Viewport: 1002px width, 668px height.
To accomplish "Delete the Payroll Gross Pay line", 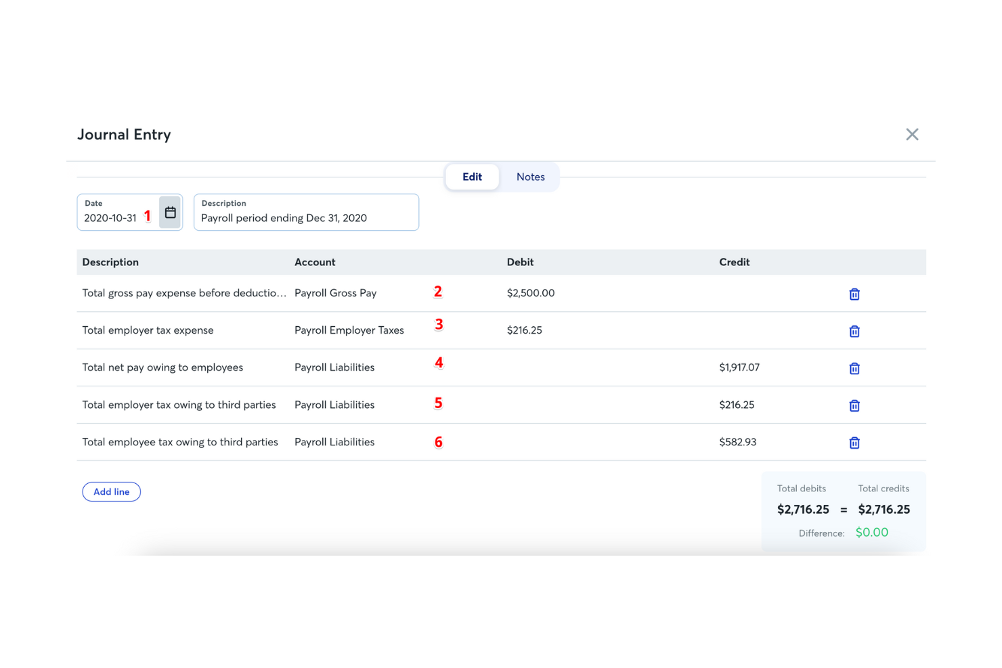I will click(854, 293).
